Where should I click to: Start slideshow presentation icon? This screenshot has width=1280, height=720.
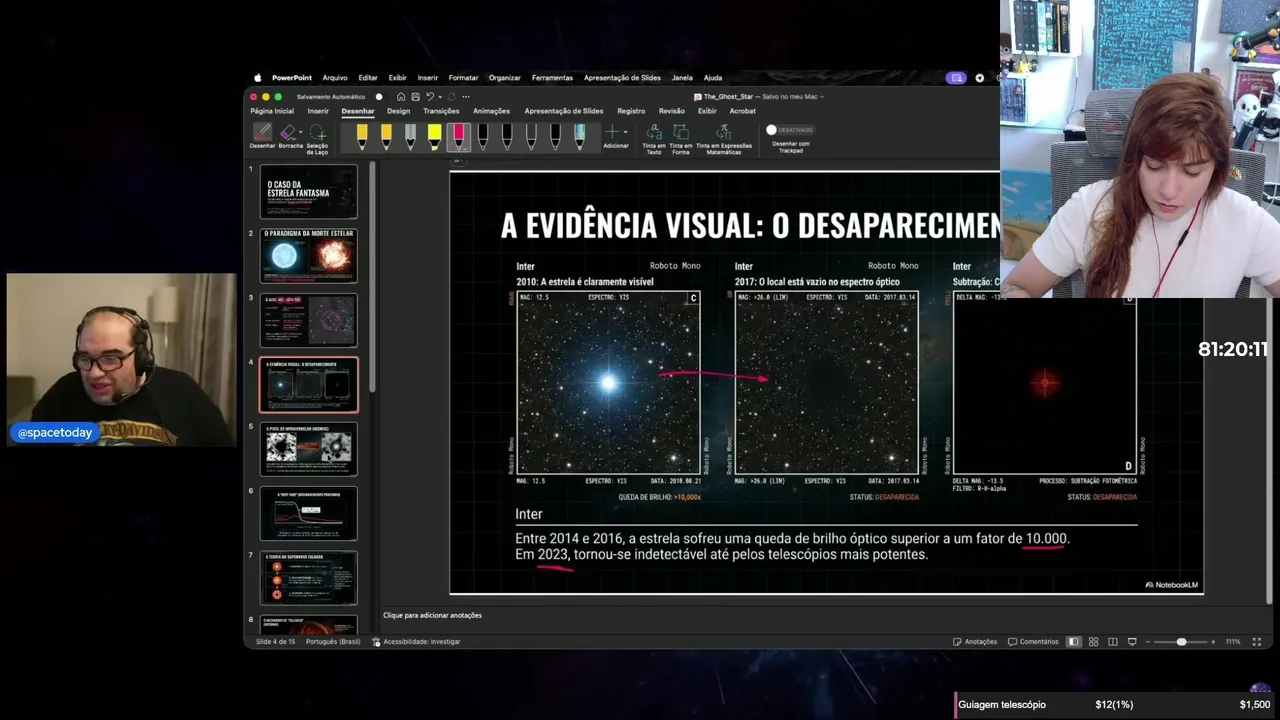click(x=1132, y=641)
